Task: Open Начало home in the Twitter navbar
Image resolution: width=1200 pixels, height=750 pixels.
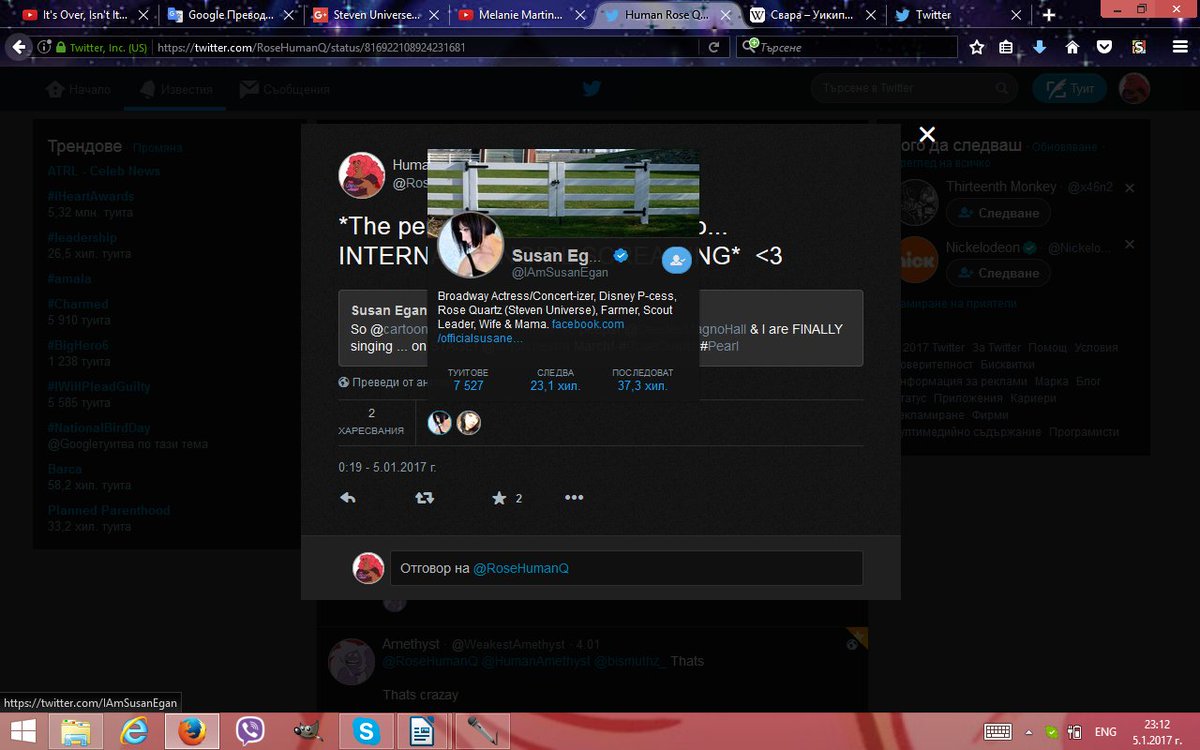Action: (x=80, y=89)
